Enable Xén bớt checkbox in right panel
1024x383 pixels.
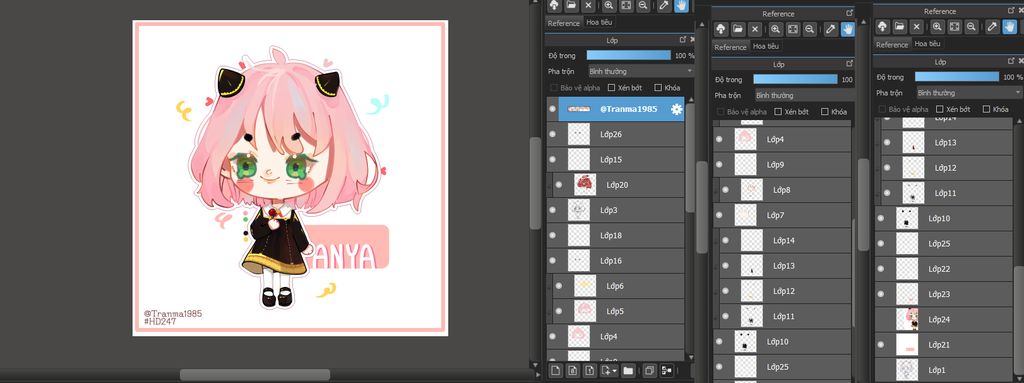click(940, 109)
